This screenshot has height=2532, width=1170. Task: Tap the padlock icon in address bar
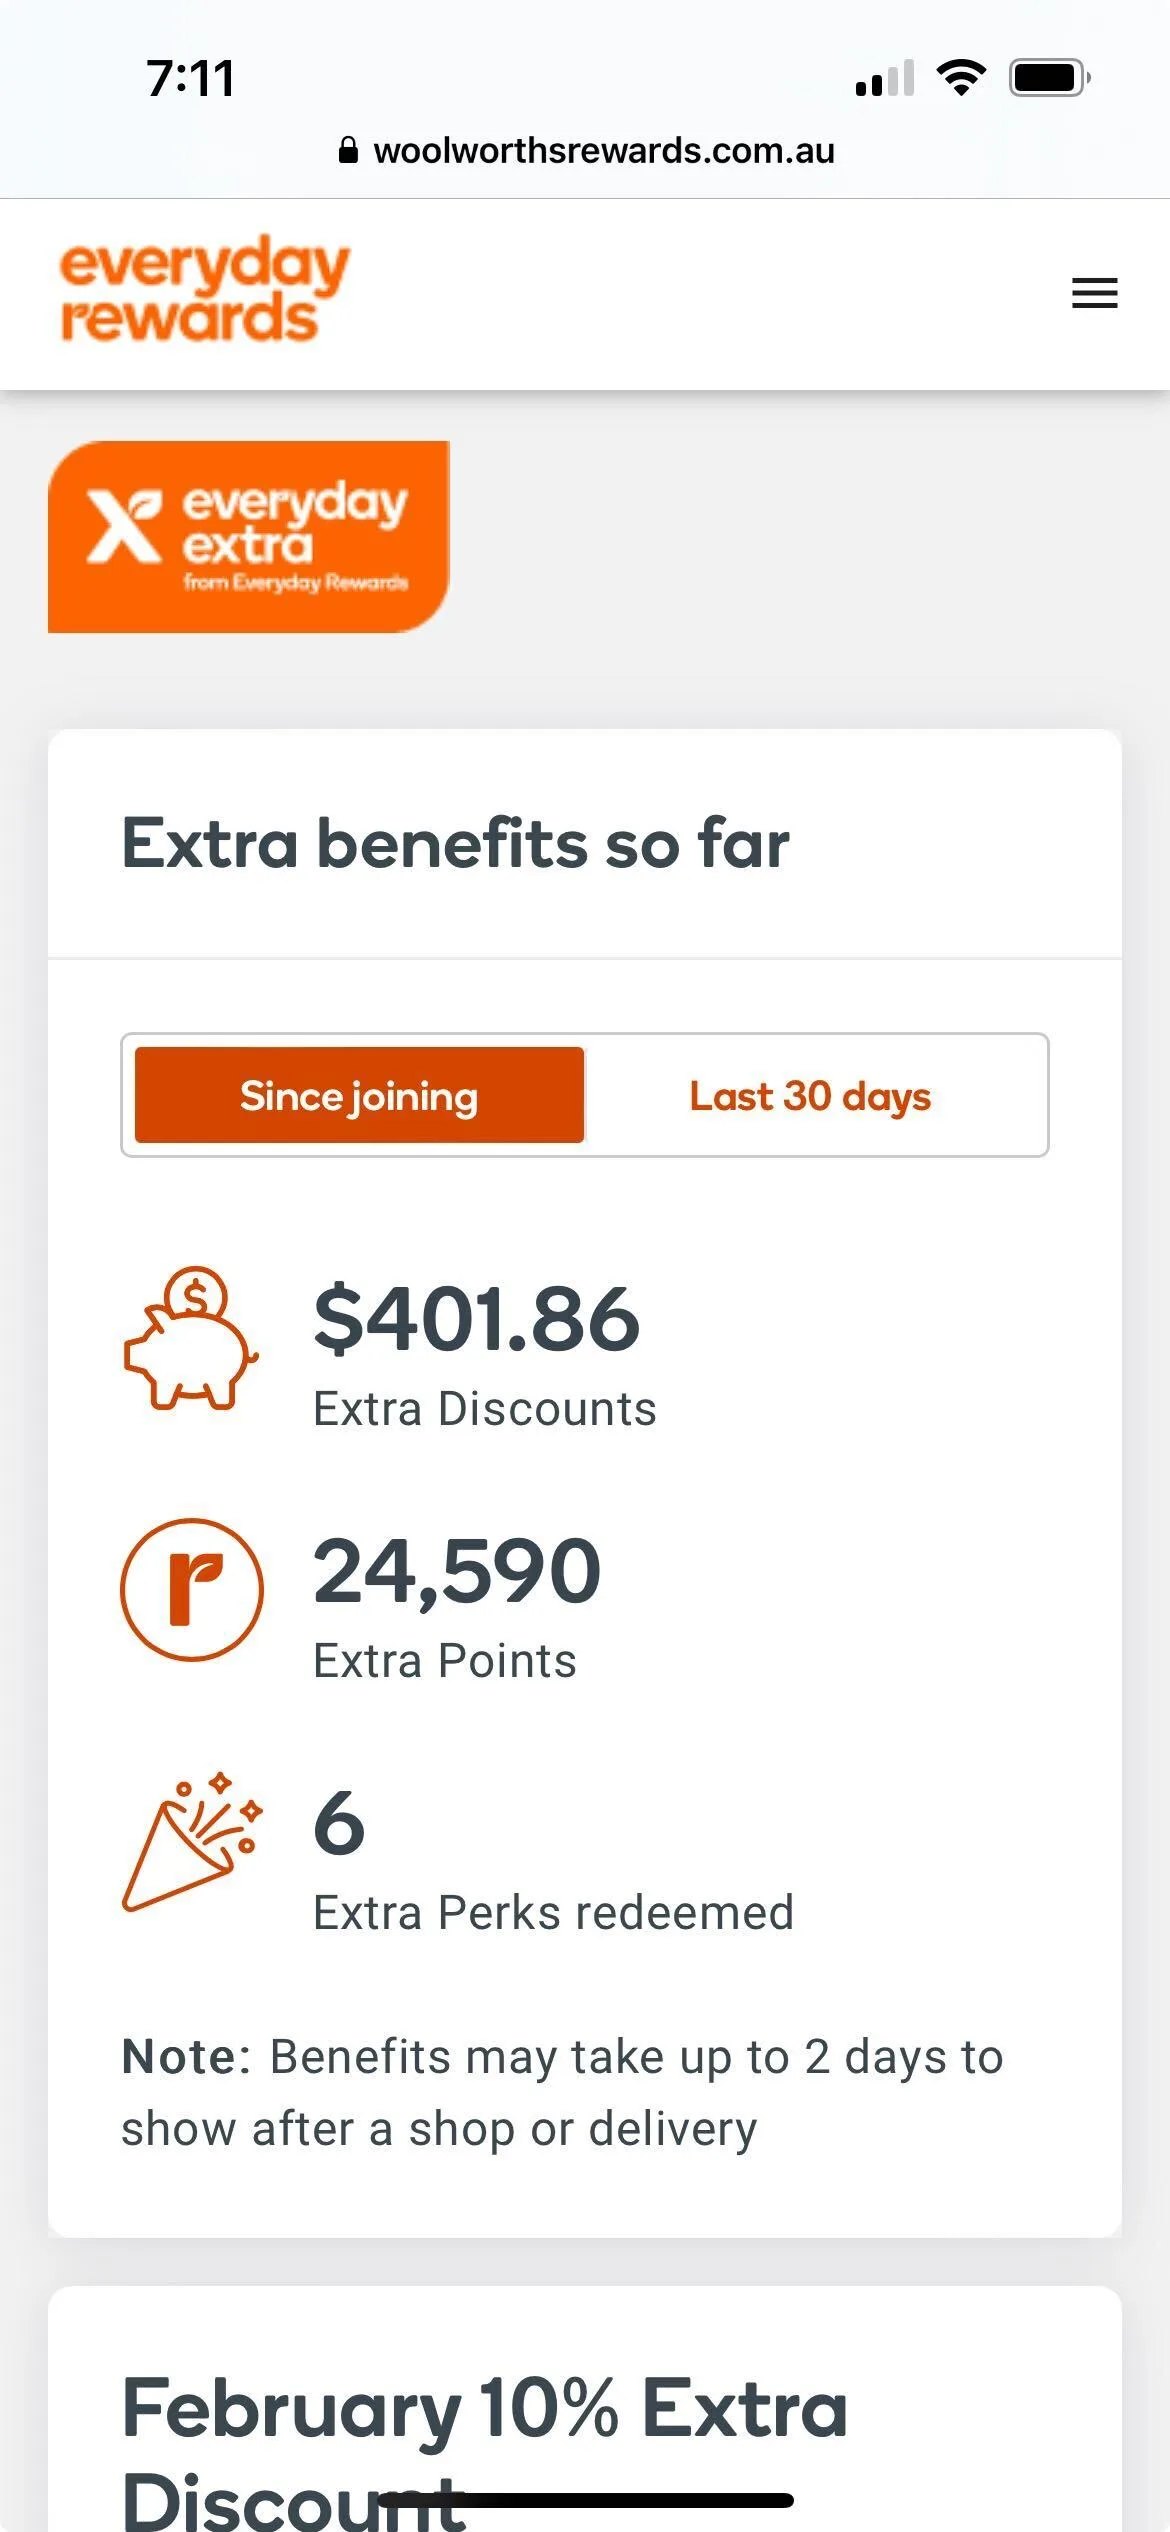pyautogui.click(x=348, y=151)
